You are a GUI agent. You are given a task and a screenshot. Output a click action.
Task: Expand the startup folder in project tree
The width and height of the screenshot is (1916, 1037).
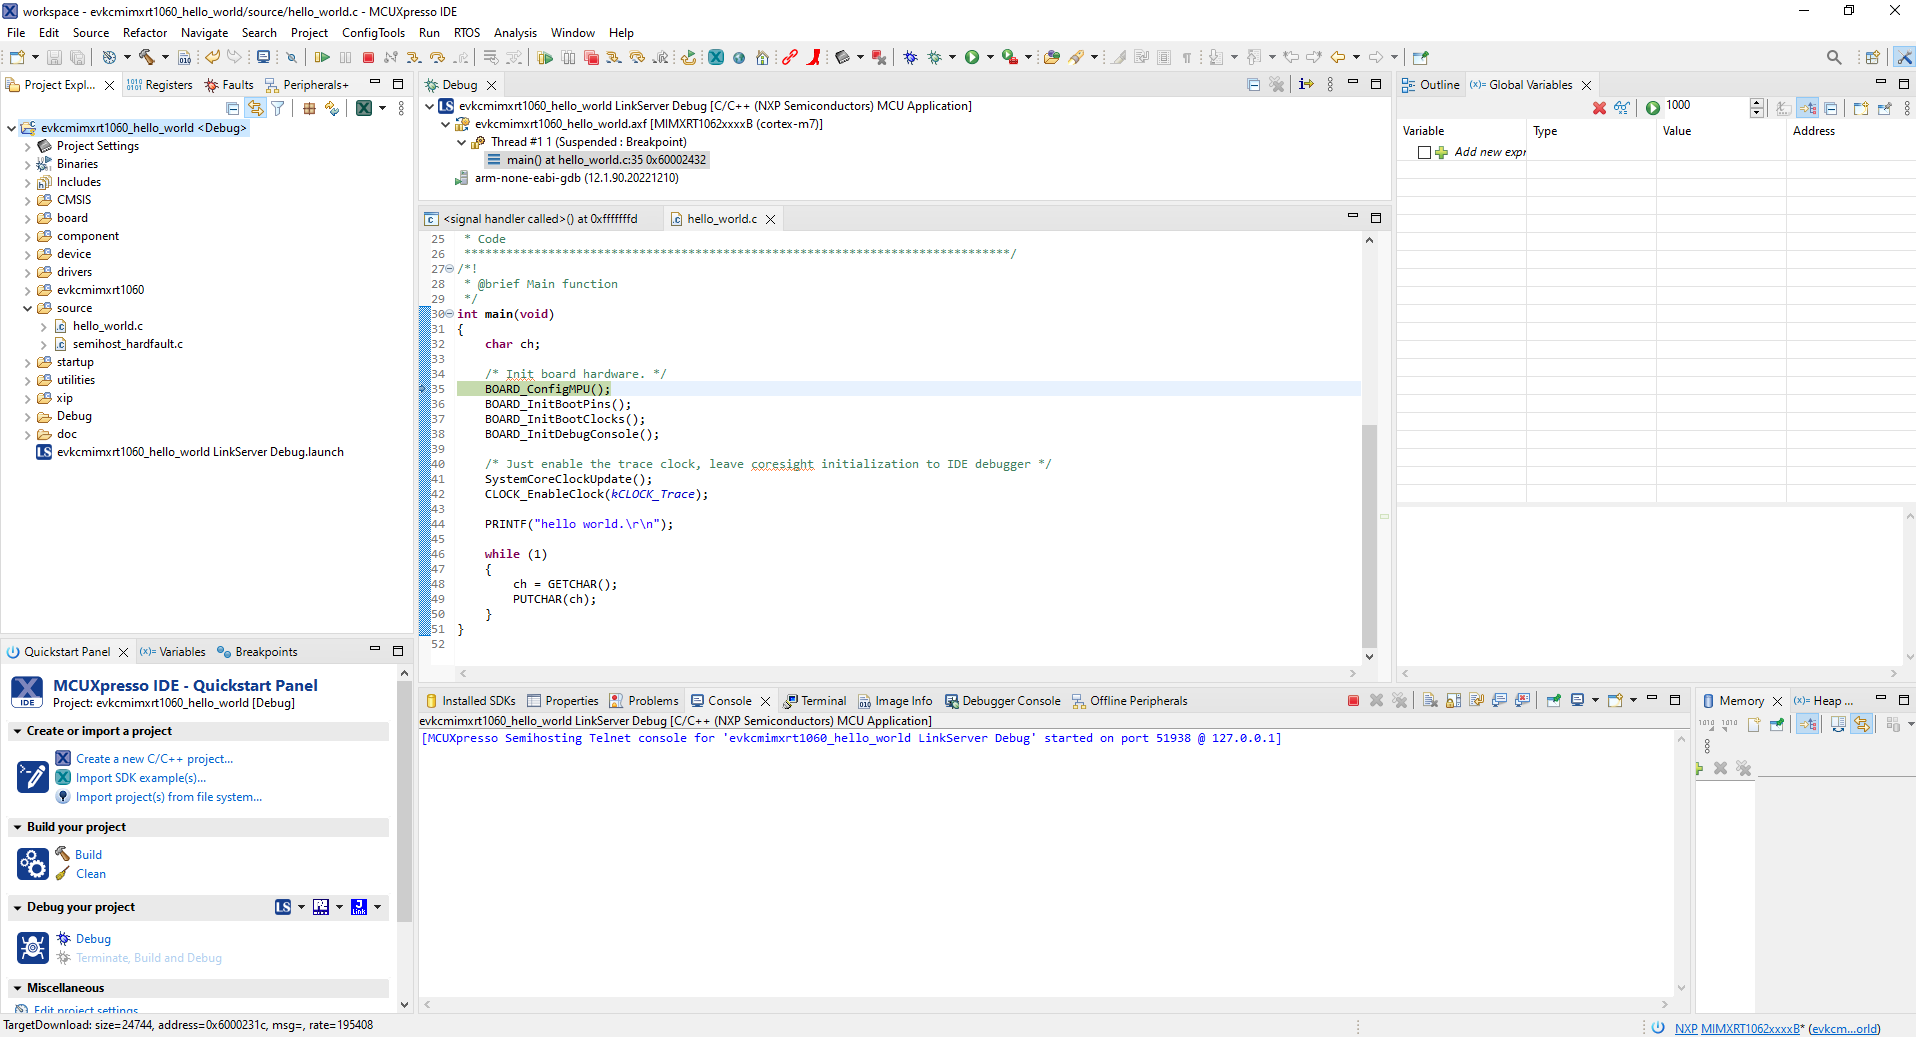coord(28,363)
